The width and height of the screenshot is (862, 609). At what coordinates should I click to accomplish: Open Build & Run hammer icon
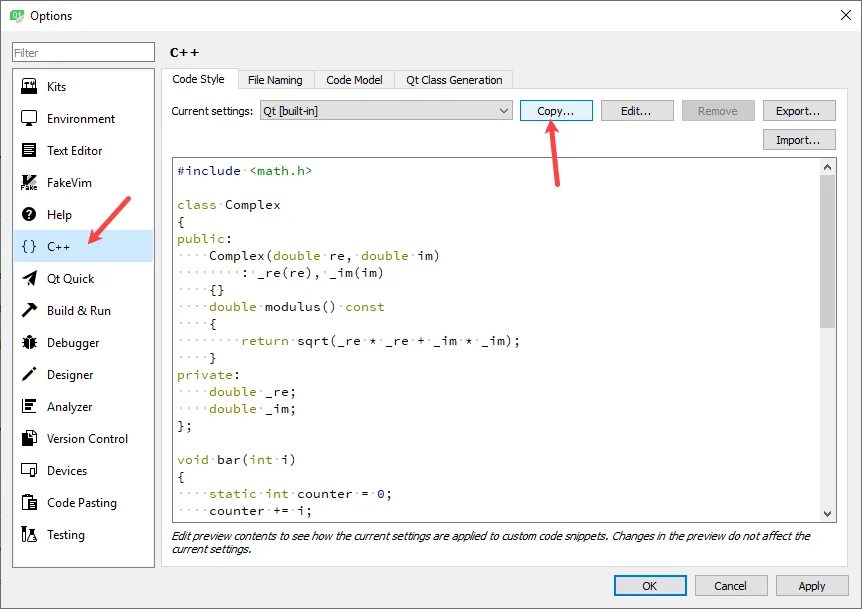tap(29, 310)
